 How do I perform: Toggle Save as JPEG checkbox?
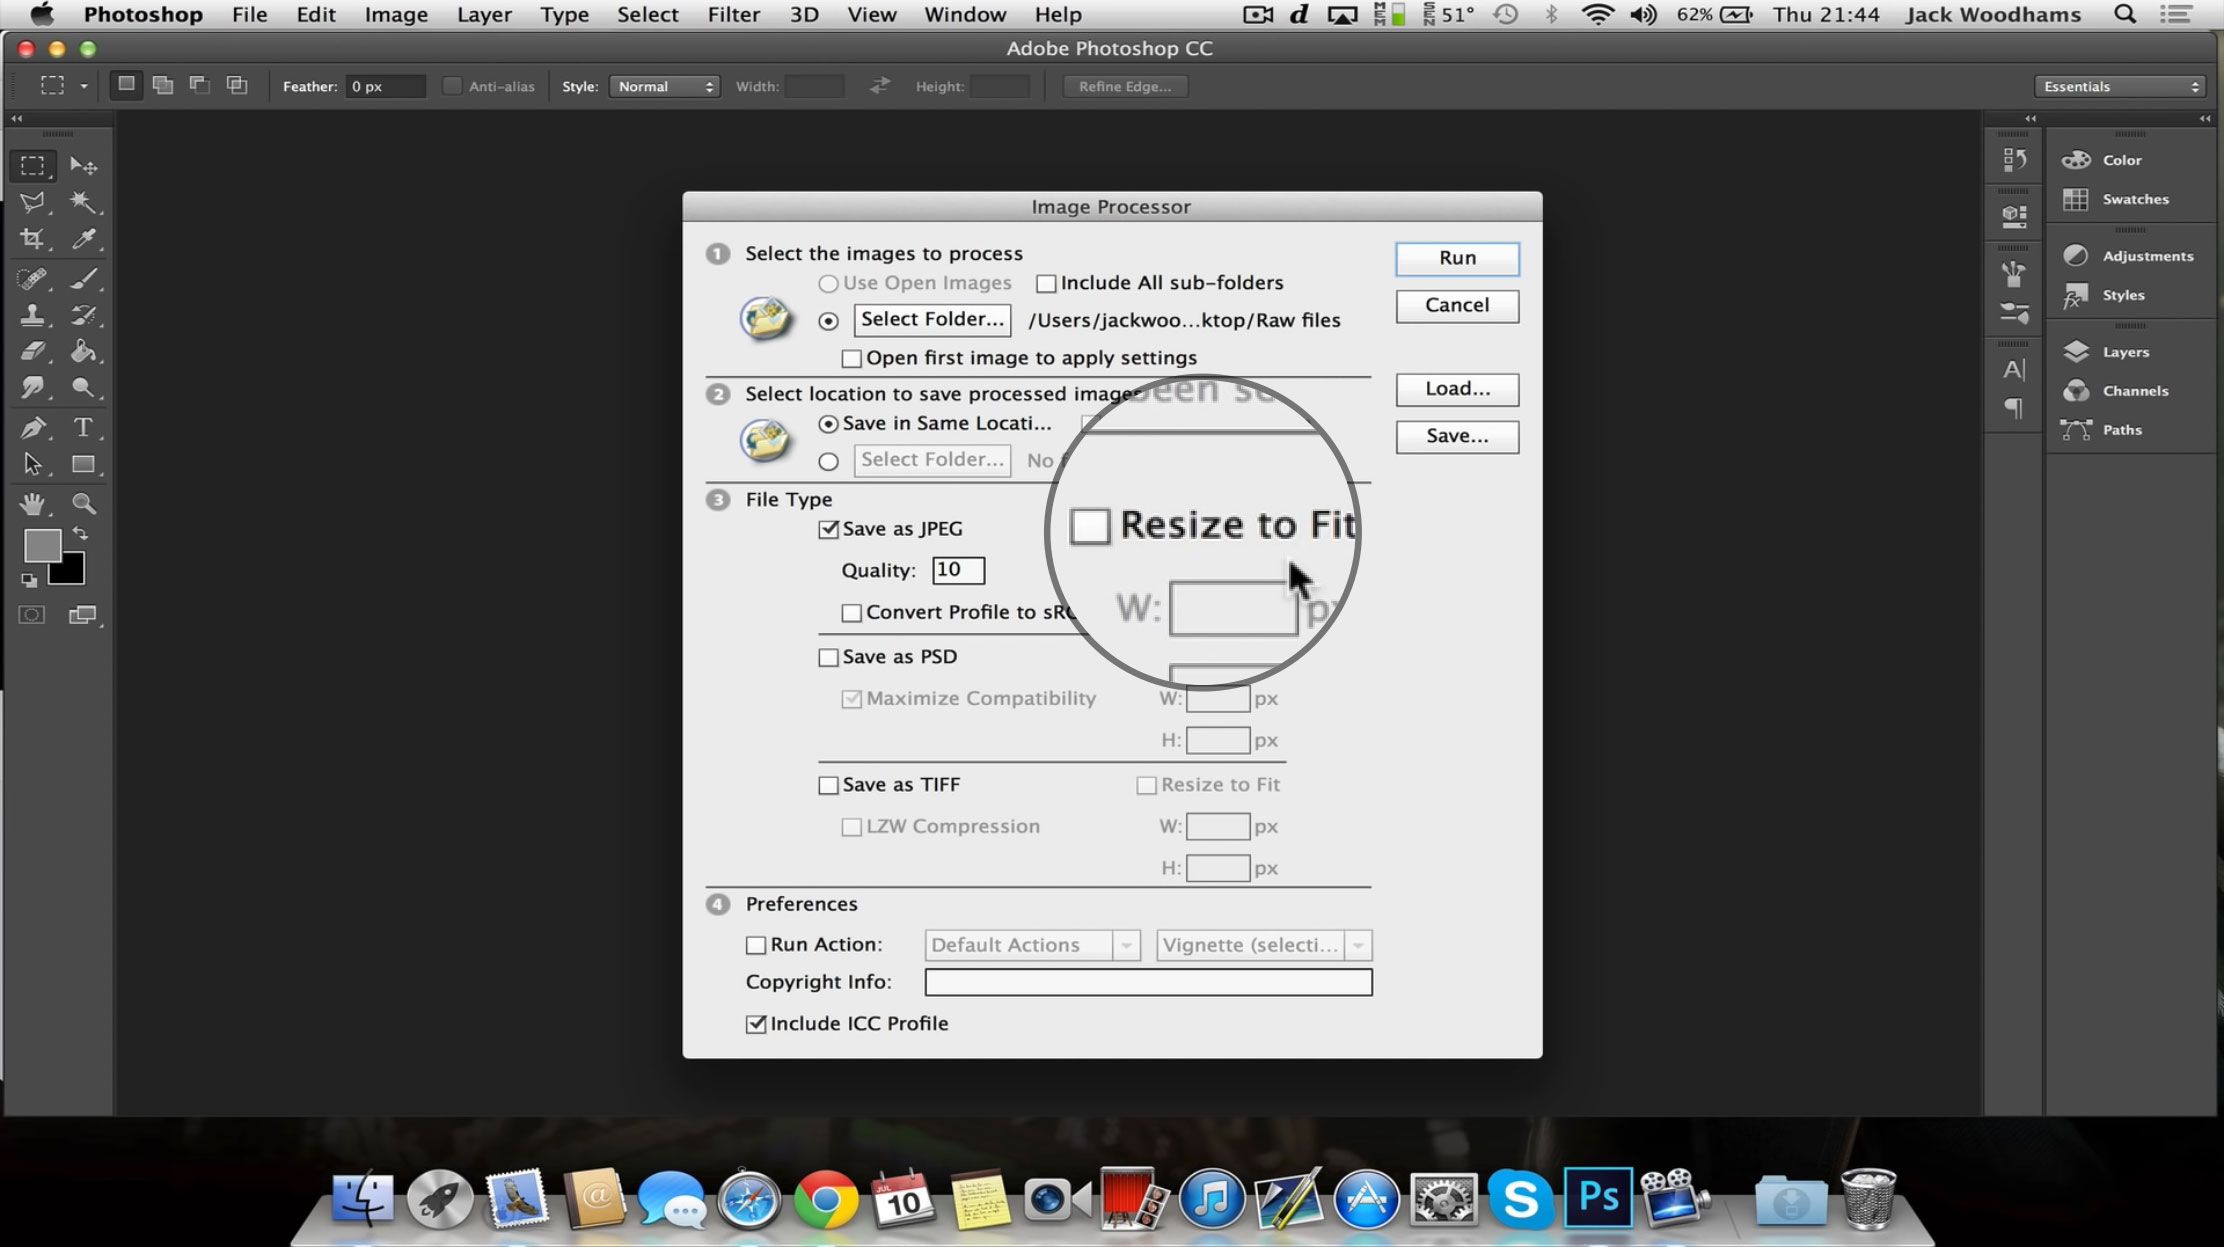tap(828, 529)
